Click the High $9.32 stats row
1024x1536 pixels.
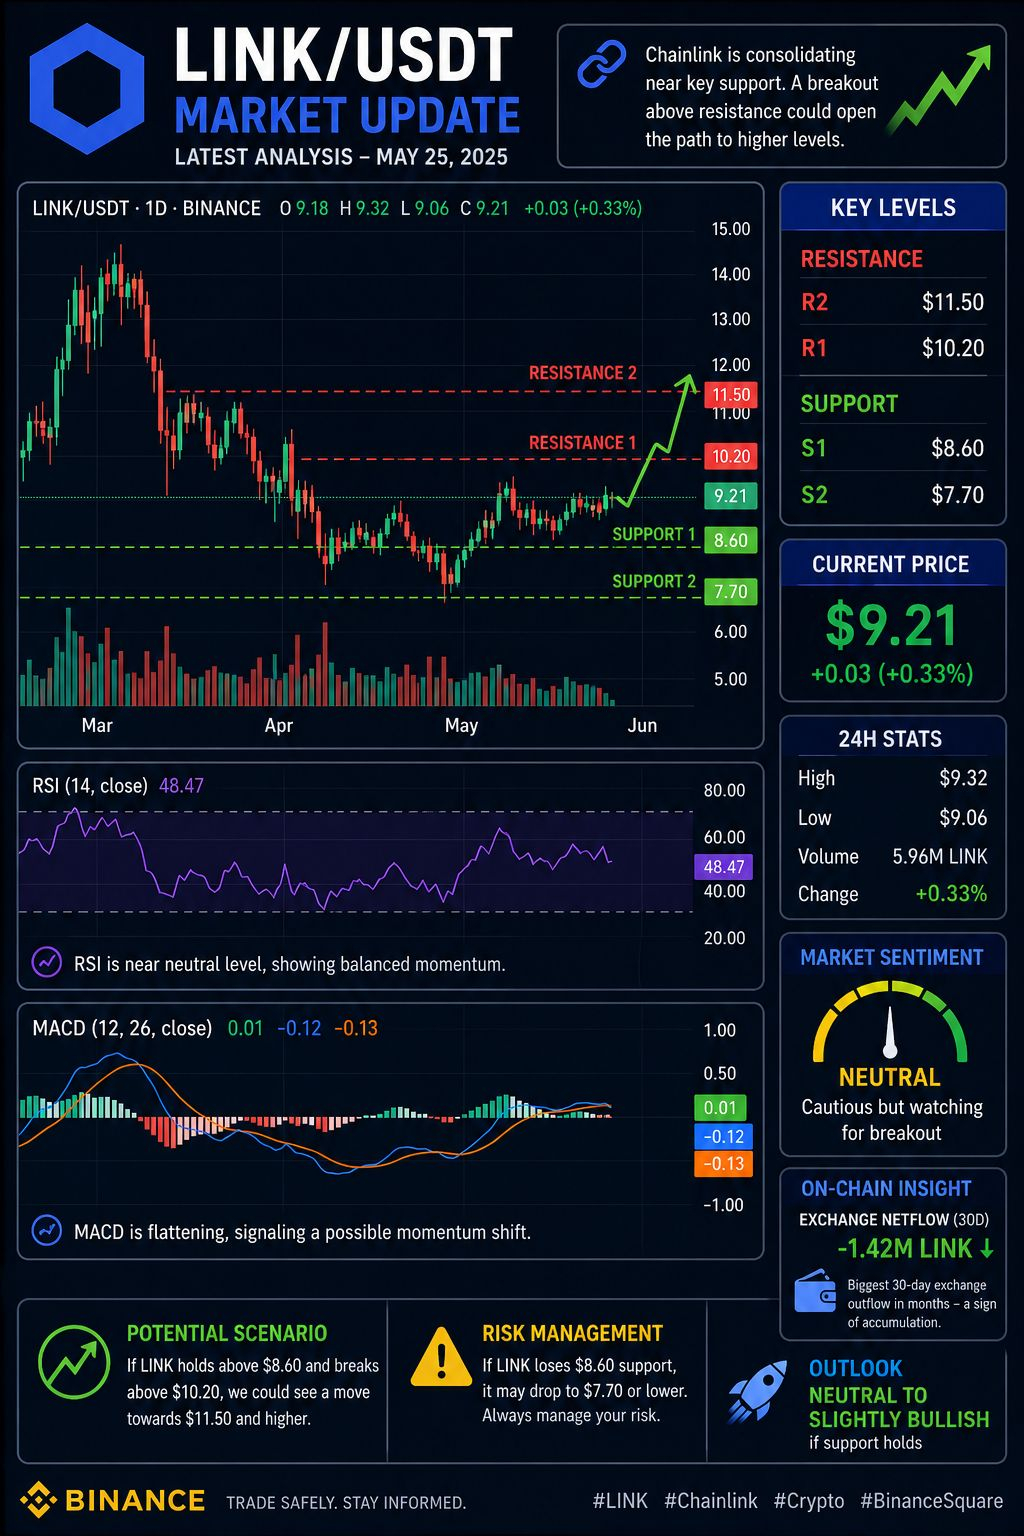click(893, 778)
